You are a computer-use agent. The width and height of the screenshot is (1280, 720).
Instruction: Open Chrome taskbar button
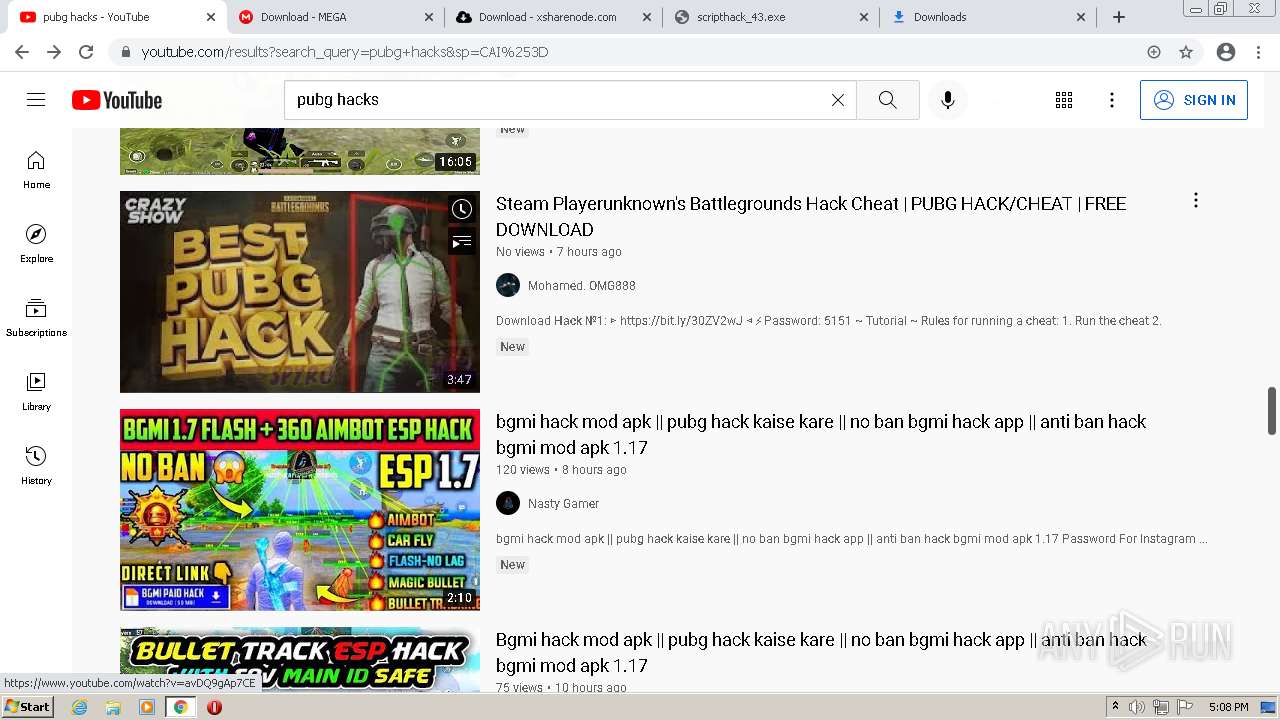pyautogui.click(x=180, y=707)
